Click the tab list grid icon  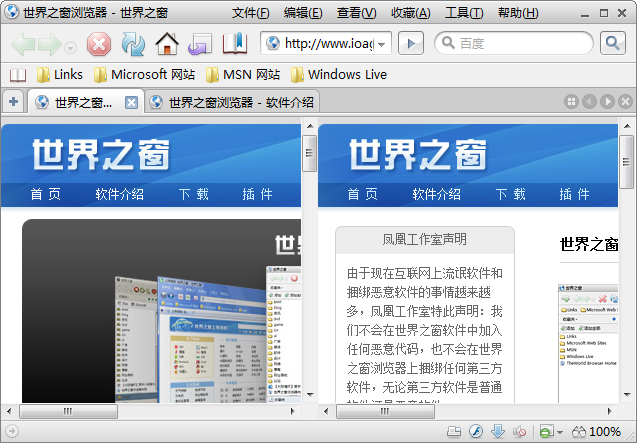click(x=571, y=102)
